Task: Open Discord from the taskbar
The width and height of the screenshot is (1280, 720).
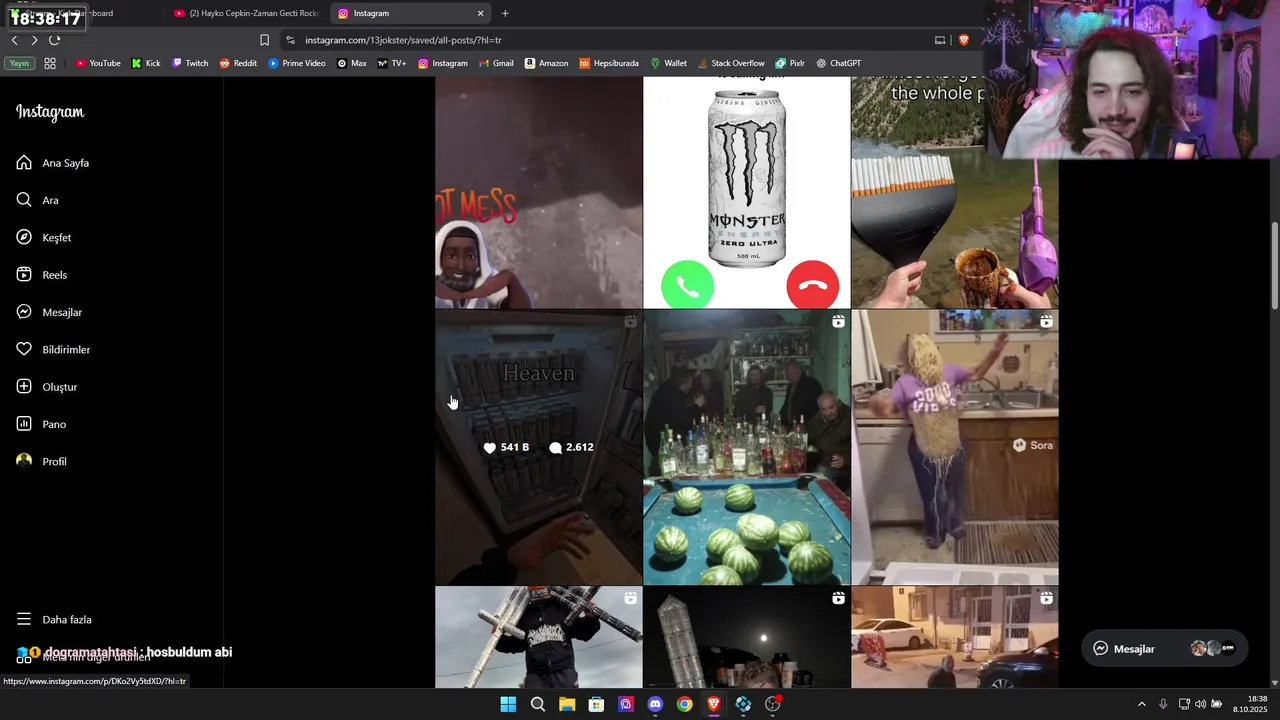Action: click(x=655, y=704)
